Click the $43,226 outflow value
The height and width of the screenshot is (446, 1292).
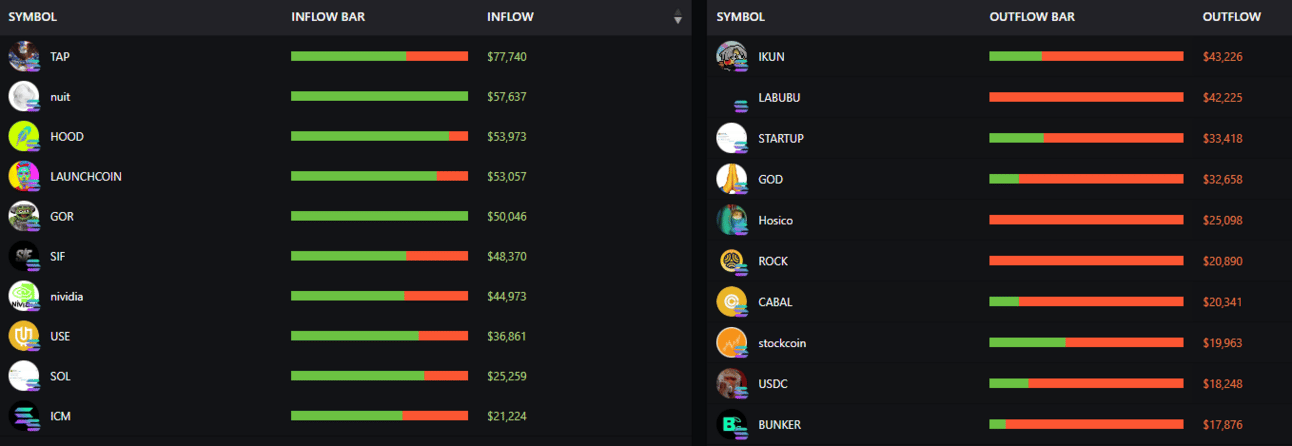[1223, 57]
